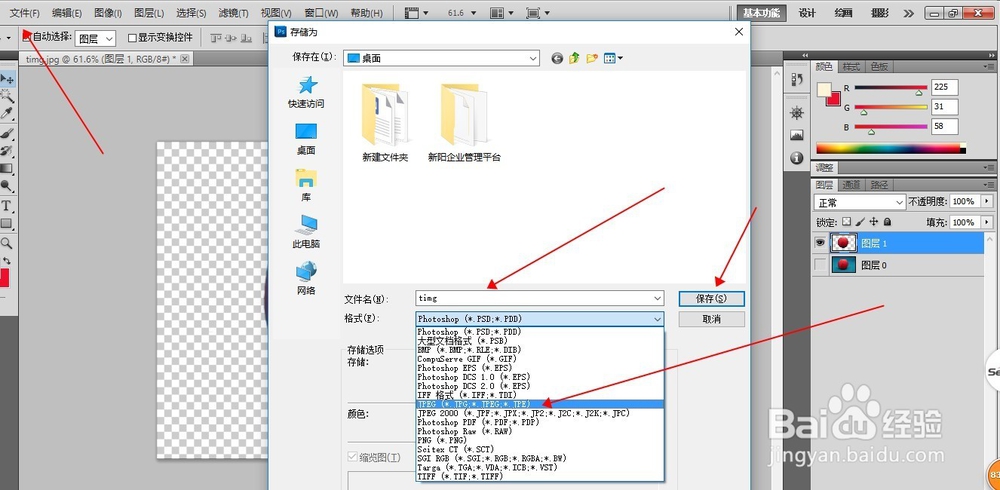The height and width of the screenshot is (490, 1000).
Task: Select the Dodge tool
Action: tap(7, 187)
